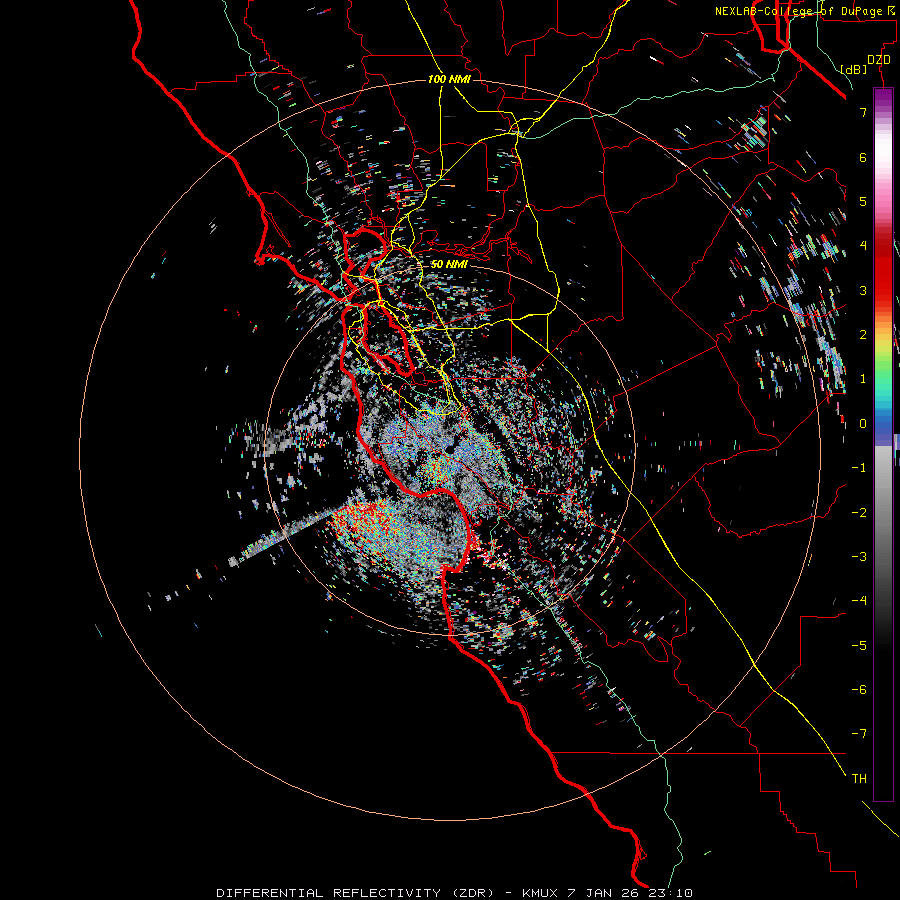Click the DZD product label

coord(878,60)
